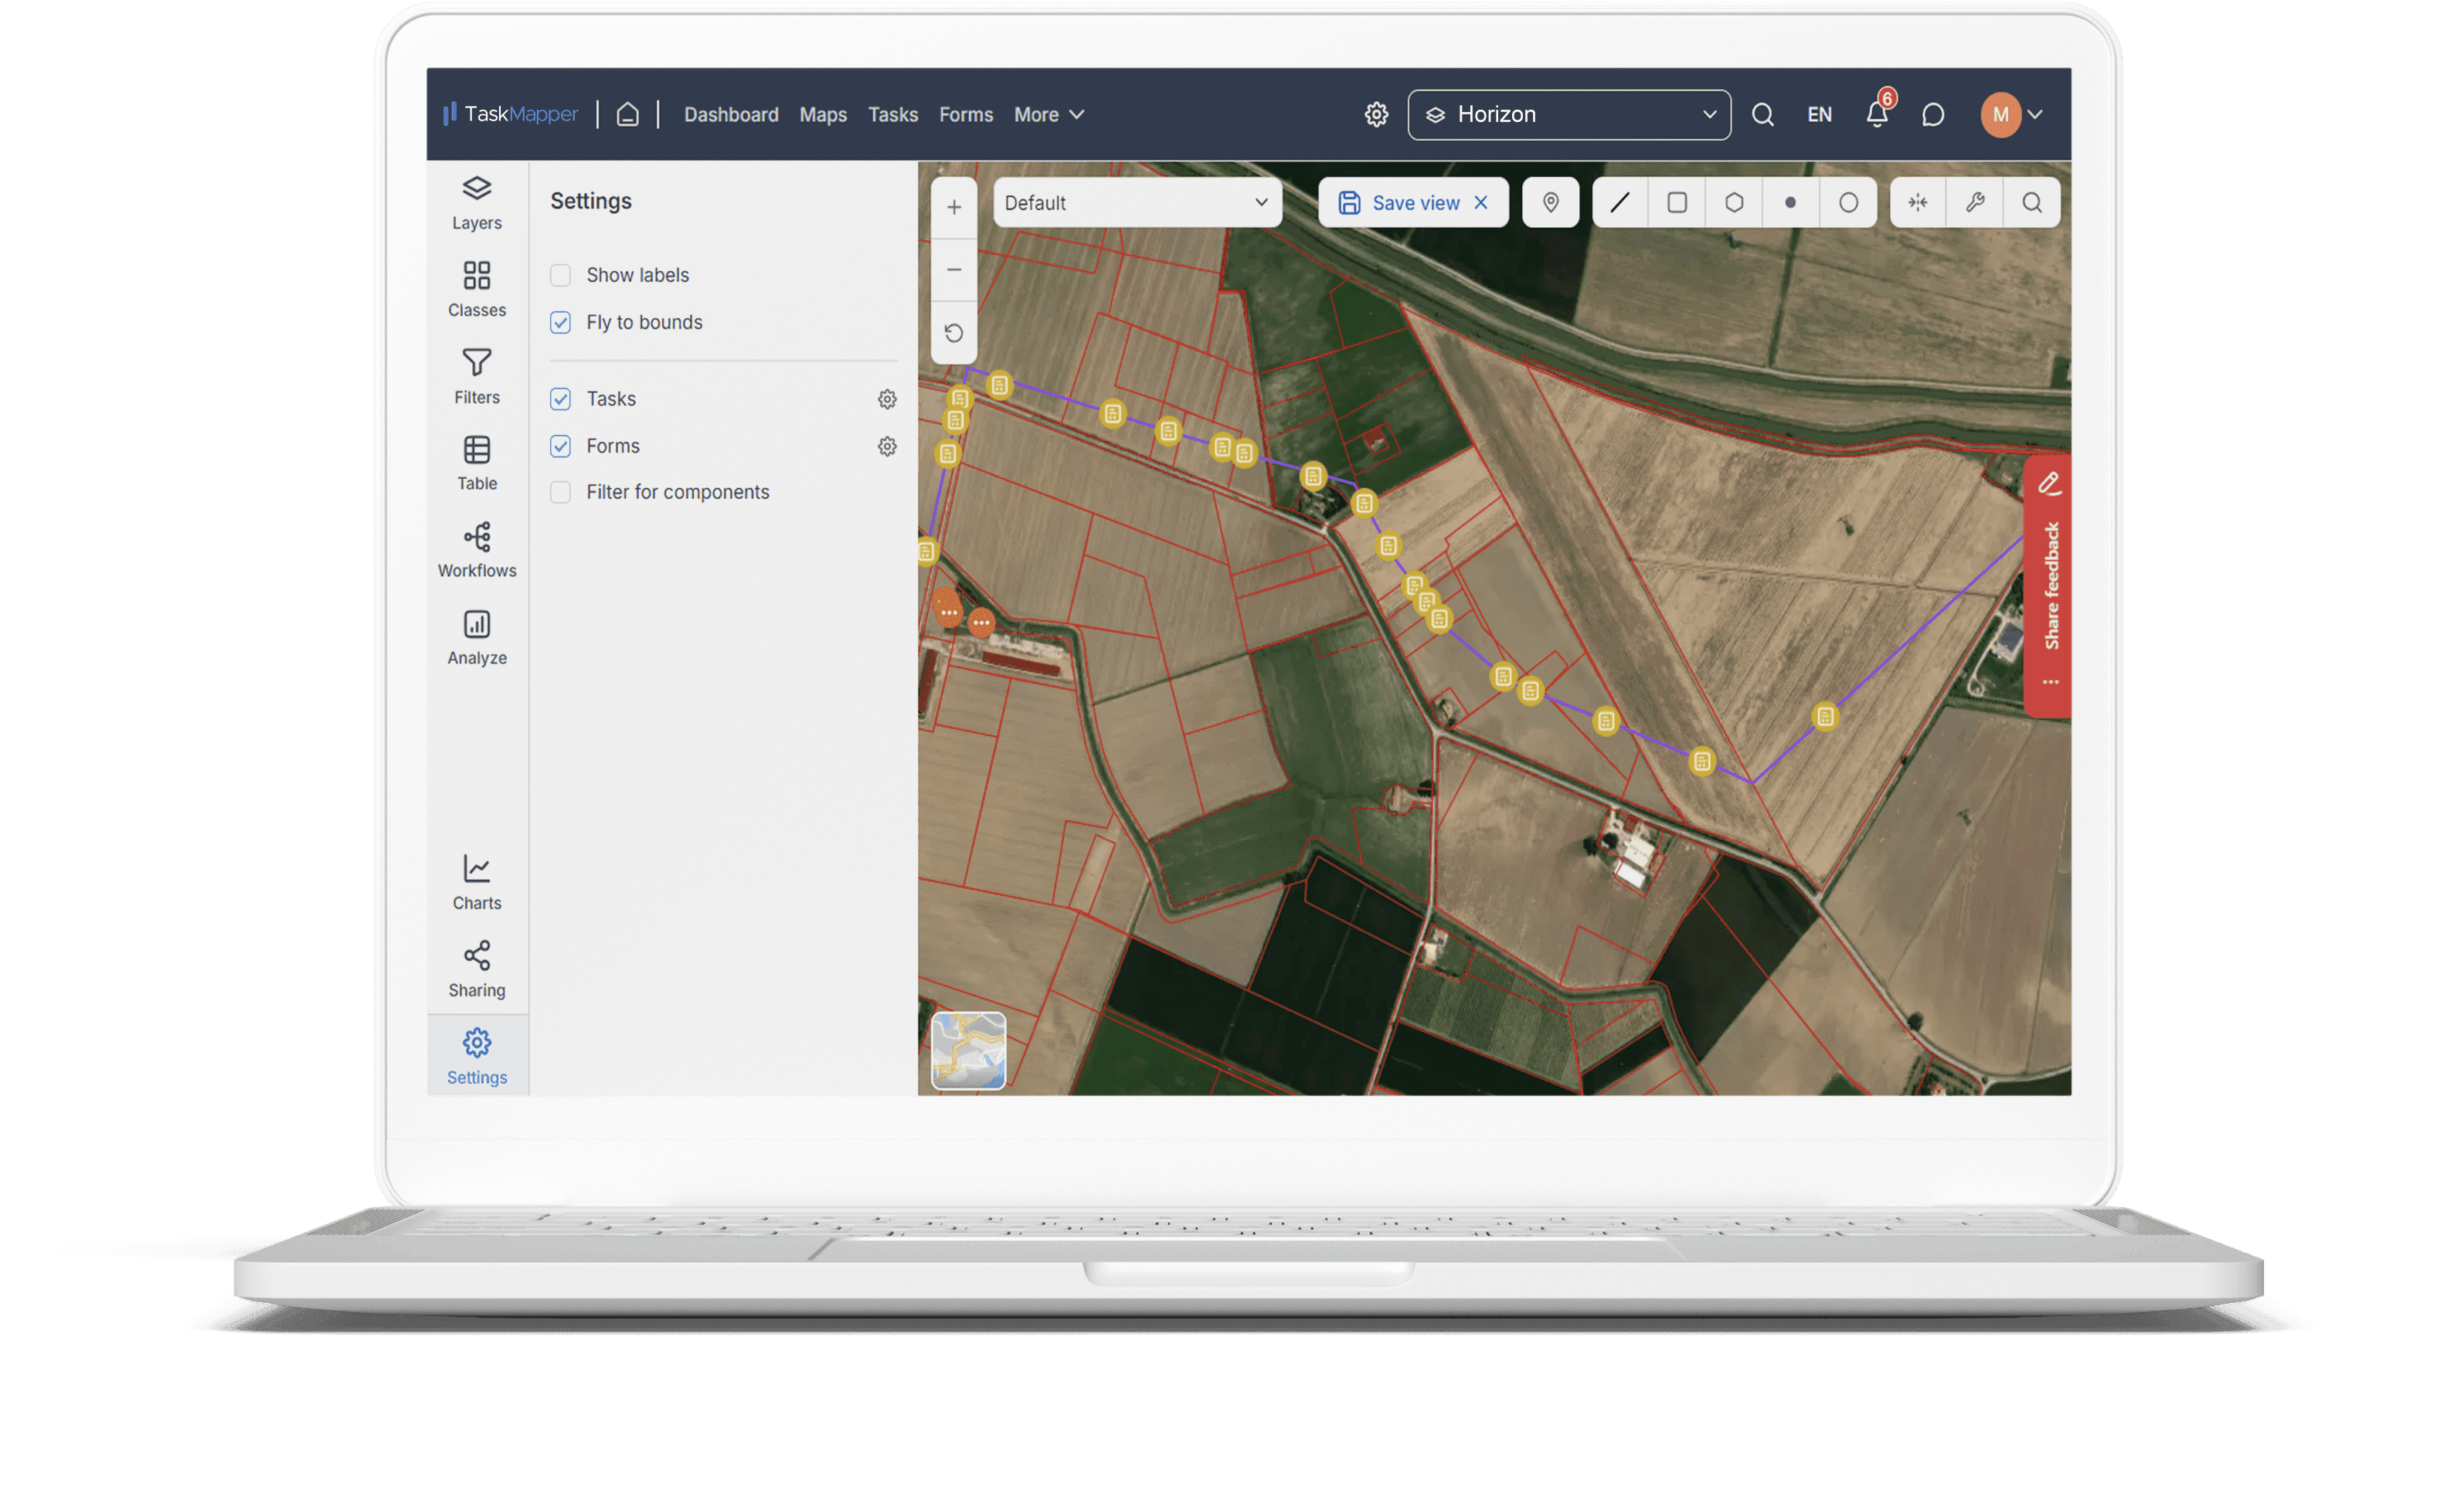This screenshot has width=2464, height=1500.
Task: Expand the More menu
Action: 1049,114
